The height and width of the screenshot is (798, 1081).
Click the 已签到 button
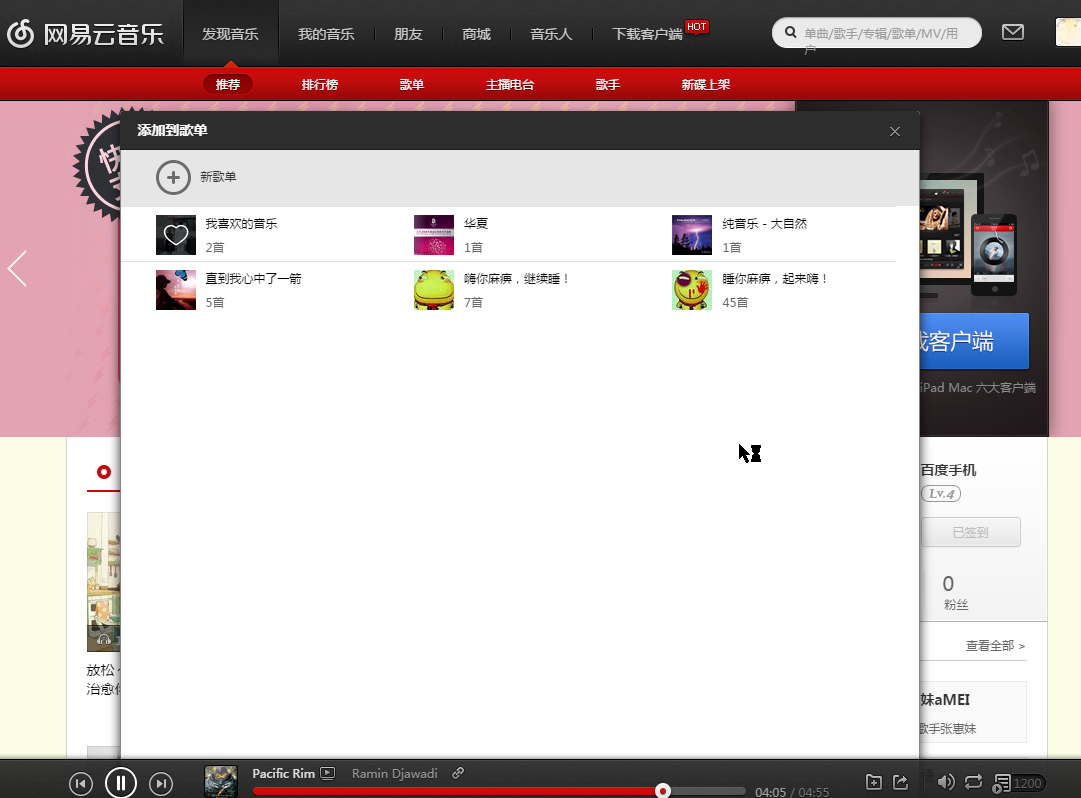click(x=971, y=532)
